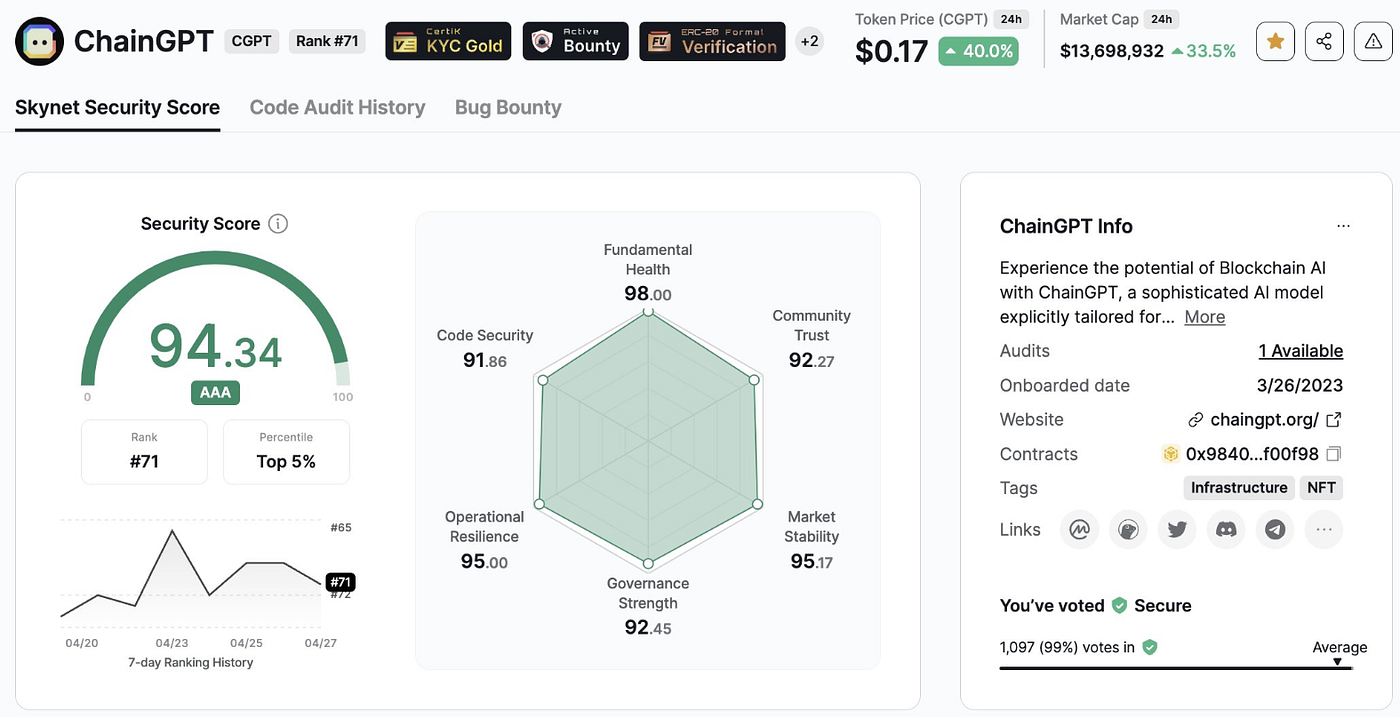Screen dimensions: 1400x717
Task: Open the CoinGecko link icon
Action: coord(1128,530)
